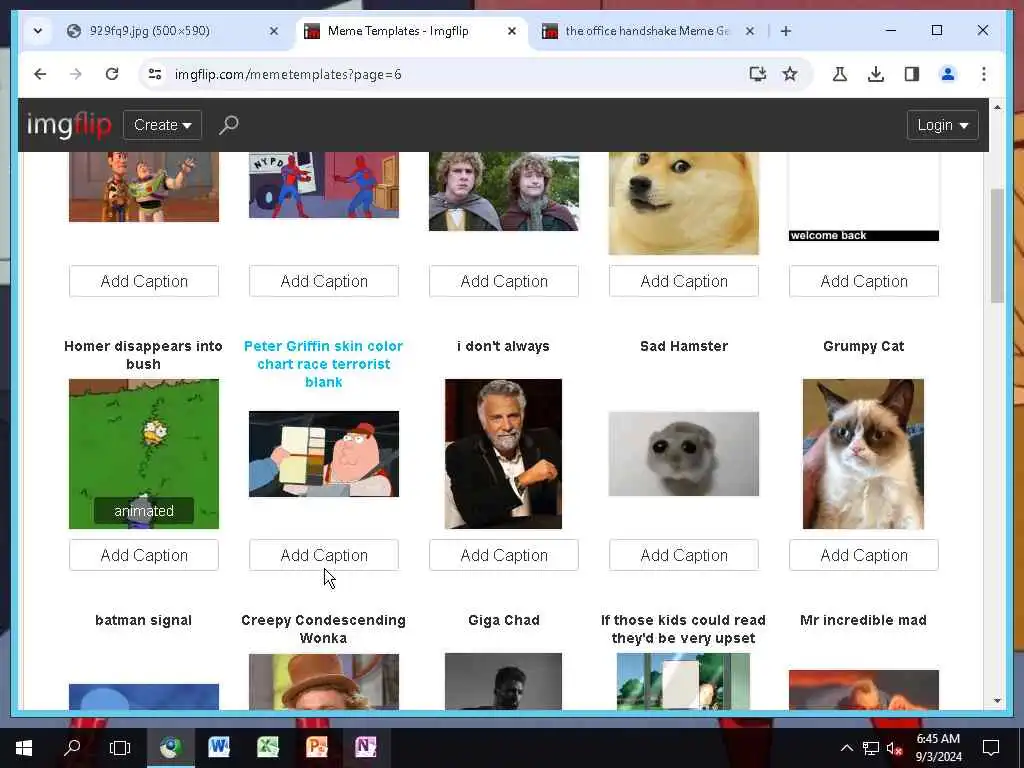Expand tab search chevron in Chrome

point(38,31)
